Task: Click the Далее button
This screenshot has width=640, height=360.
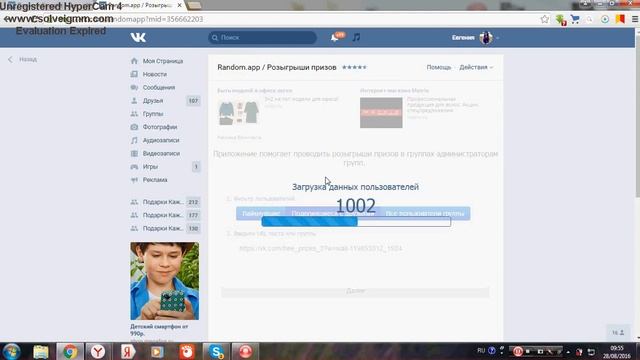Action: pos(355,291)
